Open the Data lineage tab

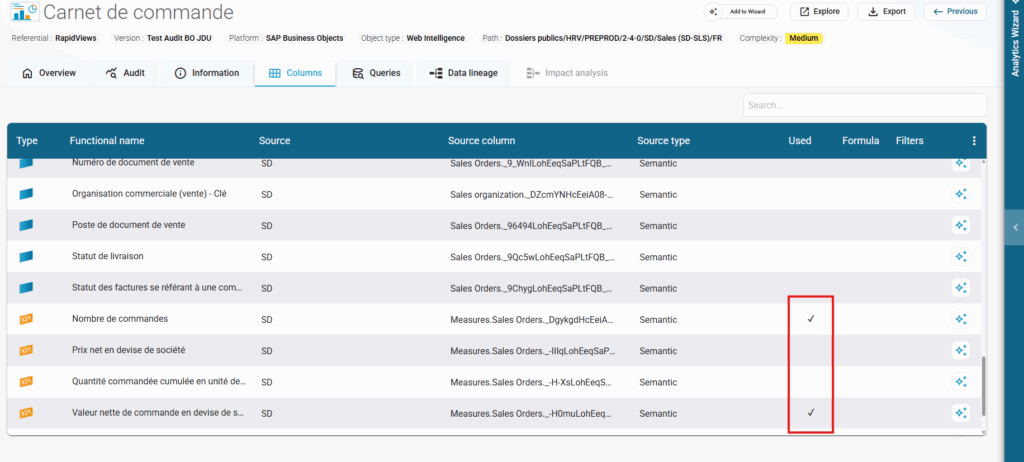click(x=463, y=73)
